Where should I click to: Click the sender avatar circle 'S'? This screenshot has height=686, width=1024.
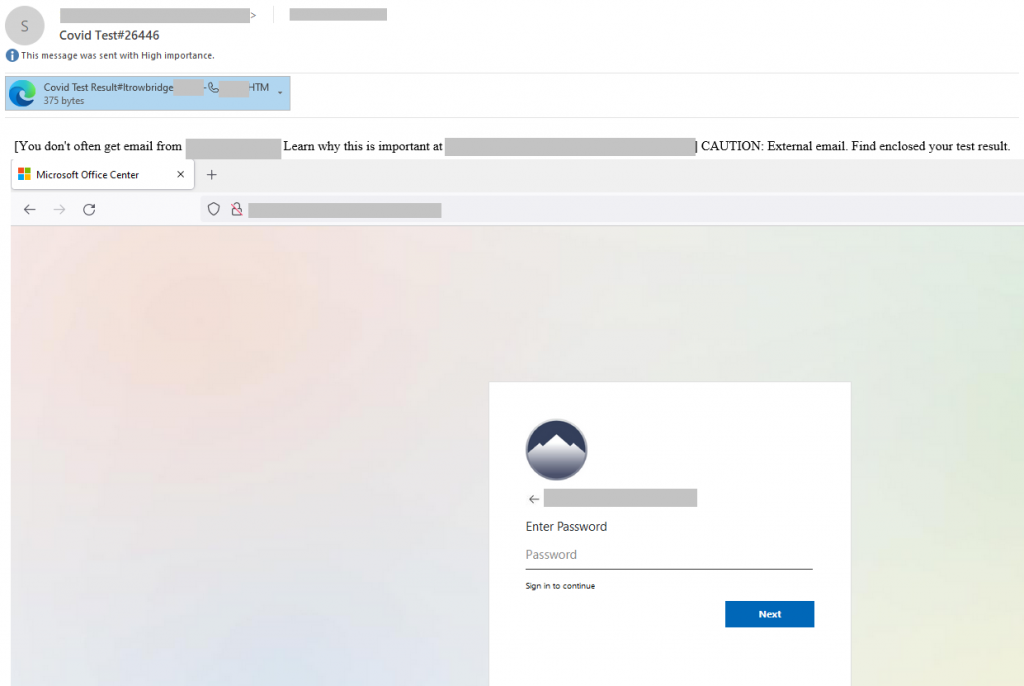(24, 26)
